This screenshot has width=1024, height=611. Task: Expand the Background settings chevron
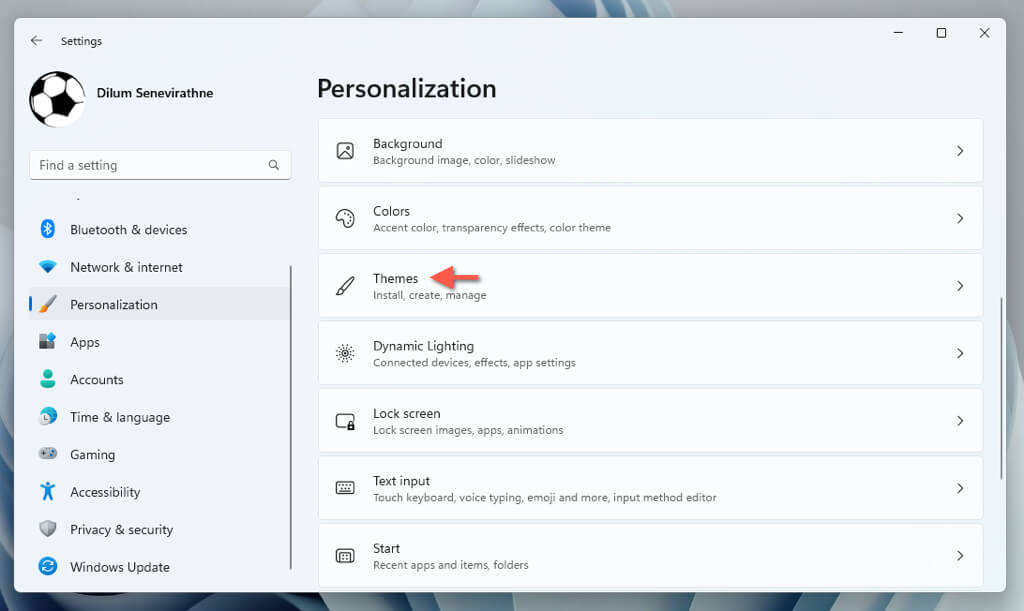(960, 151)
